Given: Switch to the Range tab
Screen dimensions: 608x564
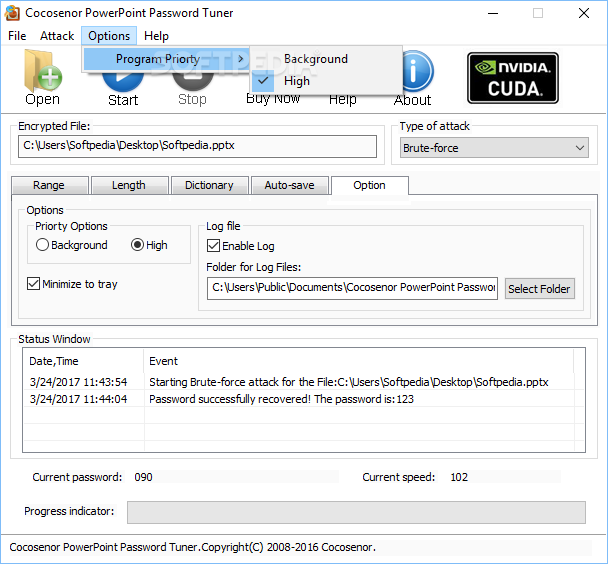Looking at the screenshot, I should (x=49, y=185).
